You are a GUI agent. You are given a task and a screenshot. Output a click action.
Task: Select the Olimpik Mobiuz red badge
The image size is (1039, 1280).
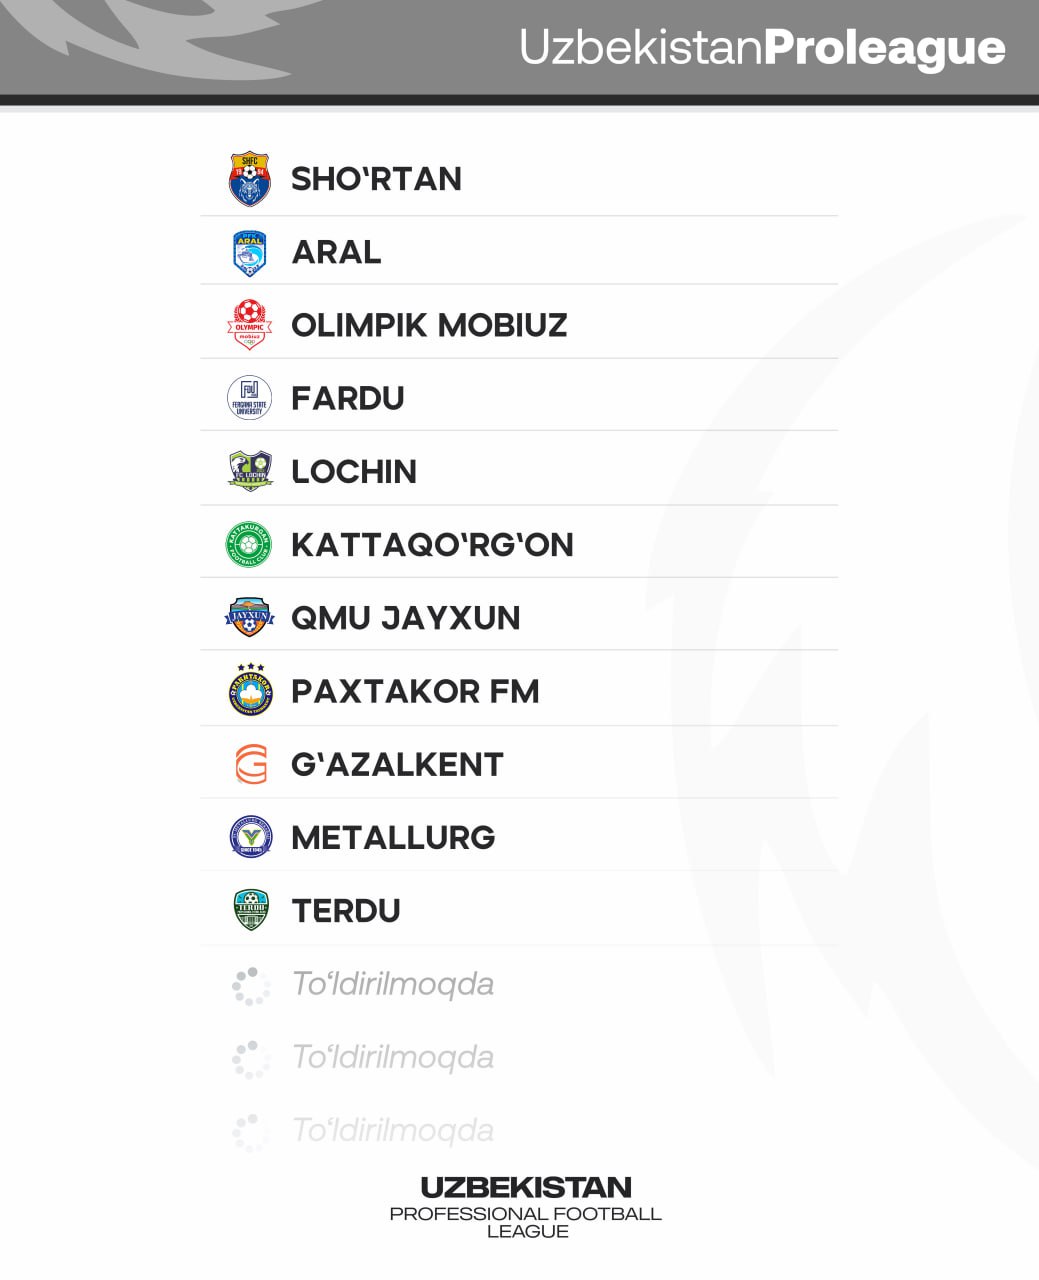point(250,325)
